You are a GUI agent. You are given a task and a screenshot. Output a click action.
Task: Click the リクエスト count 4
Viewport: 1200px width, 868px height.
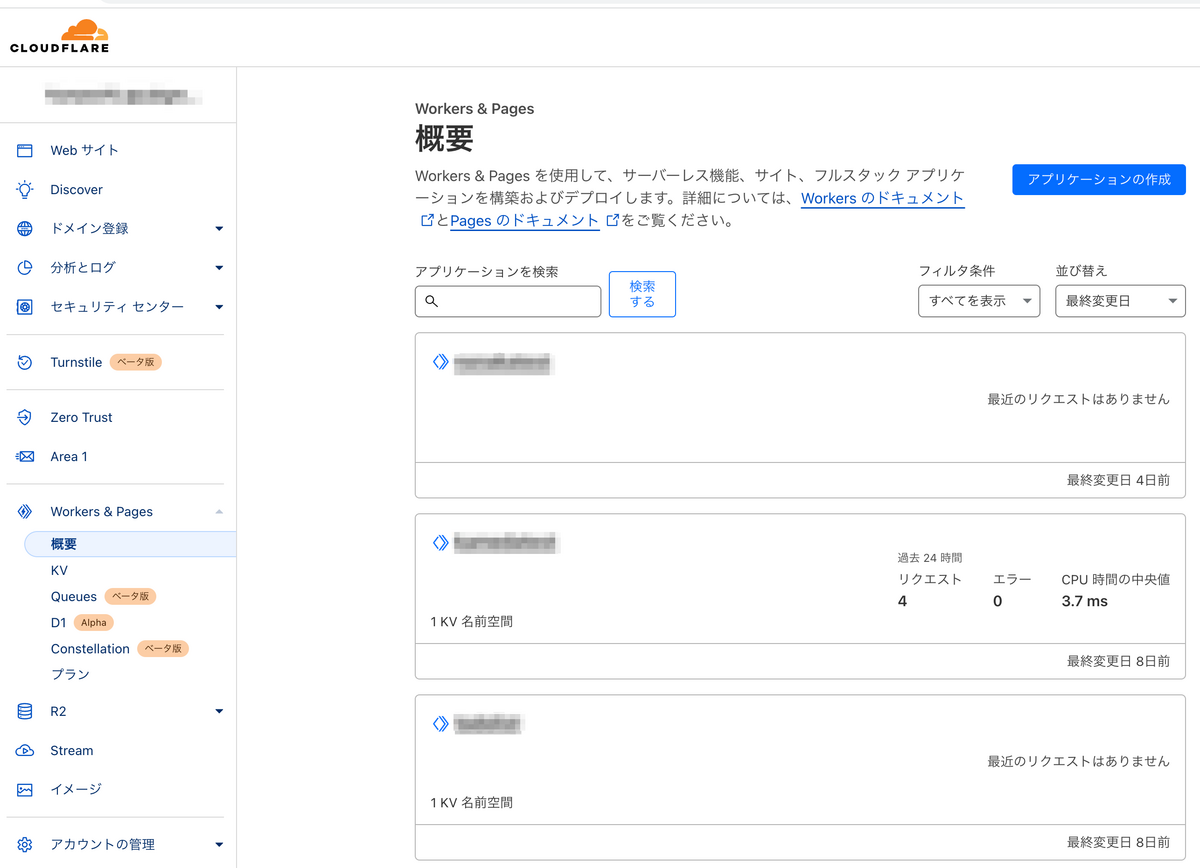click(903, 601)
